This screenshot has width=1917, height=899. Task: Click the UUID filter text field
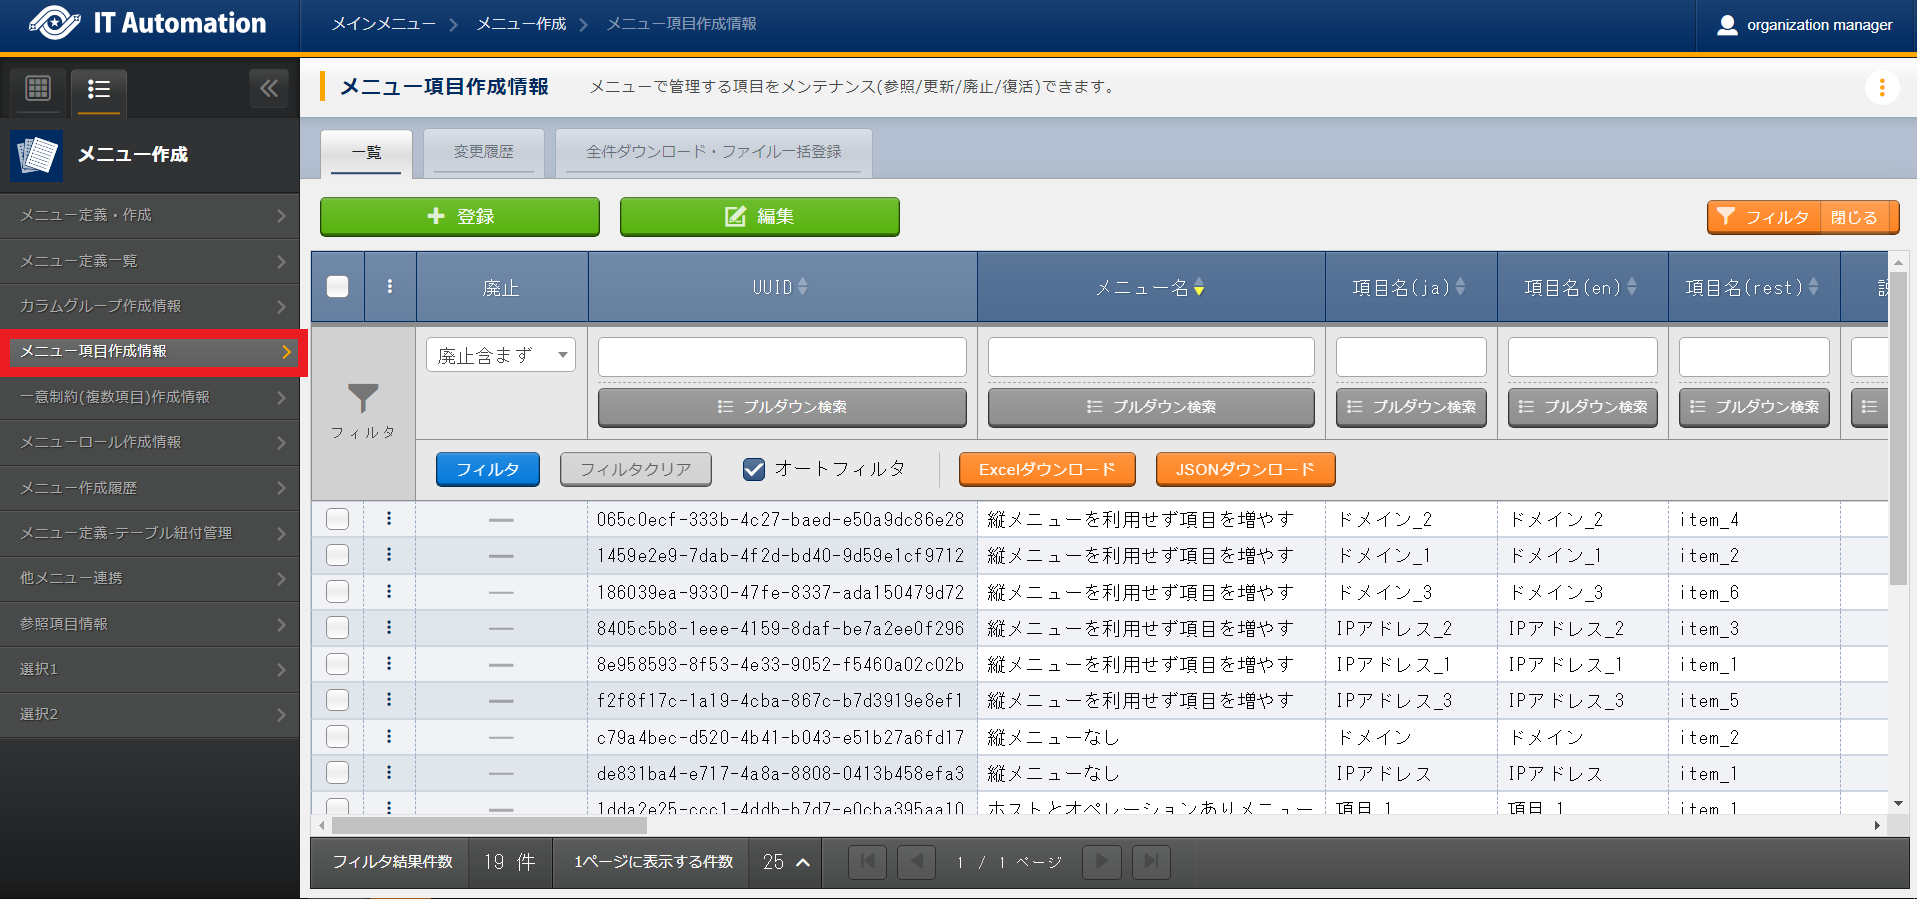tap(782, 356)
